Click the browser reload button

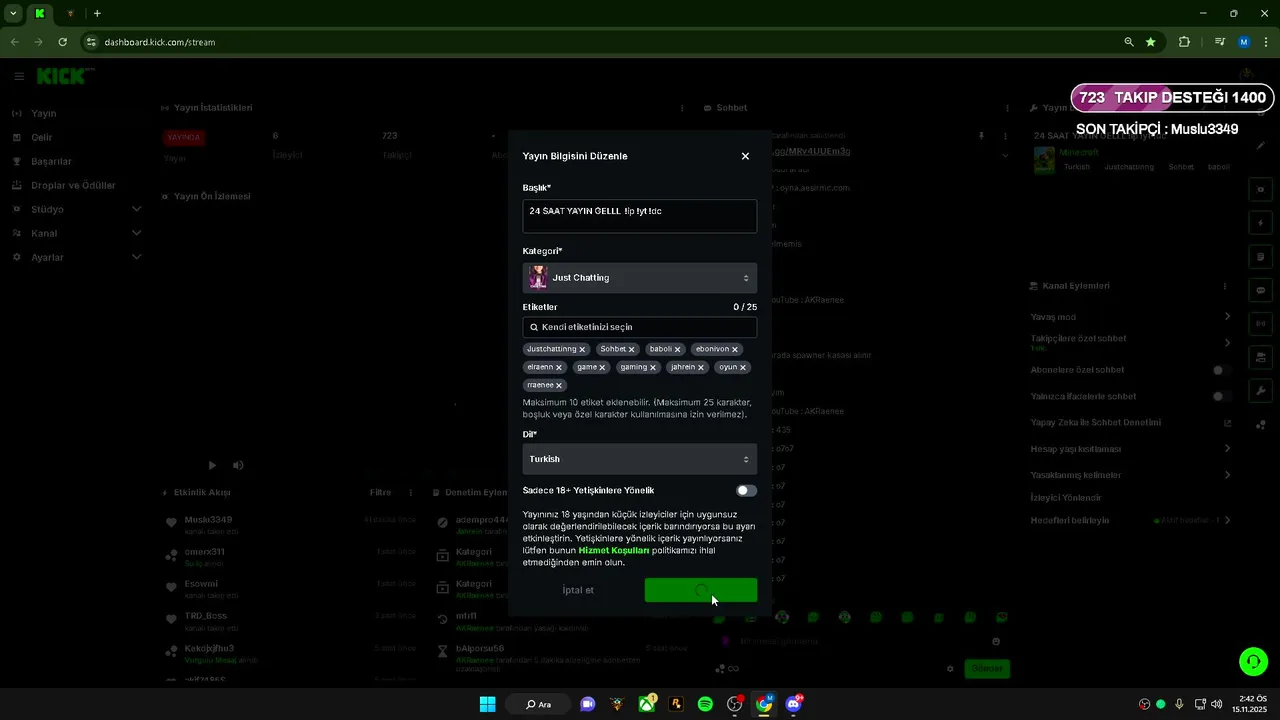pos(63,42)
